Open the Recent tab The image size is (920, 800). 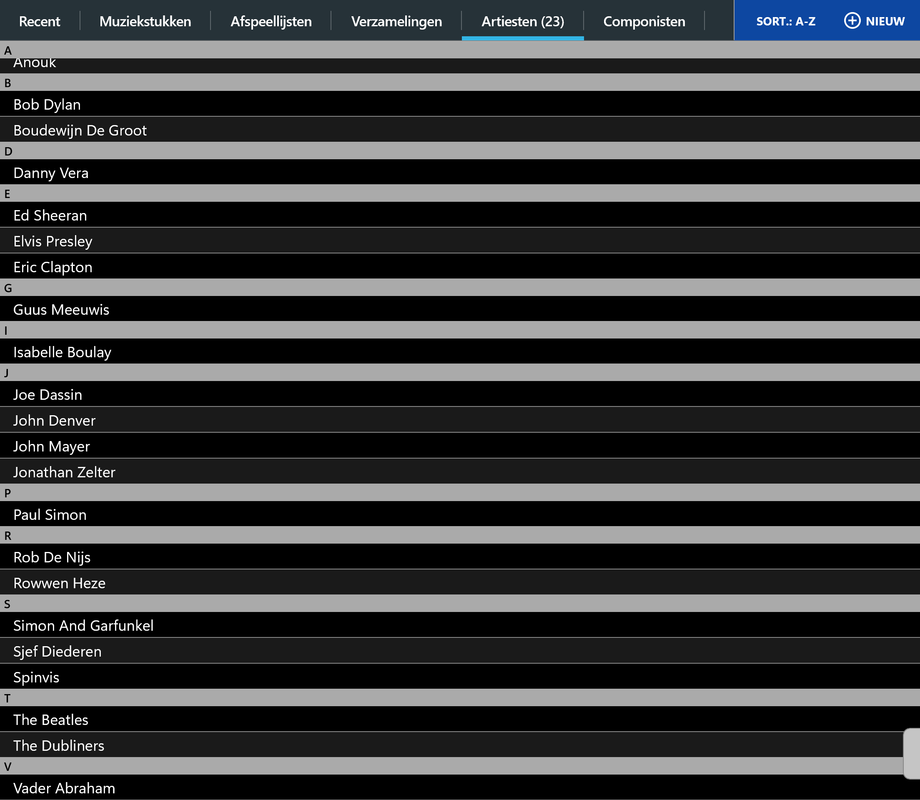tap(39, 21)
